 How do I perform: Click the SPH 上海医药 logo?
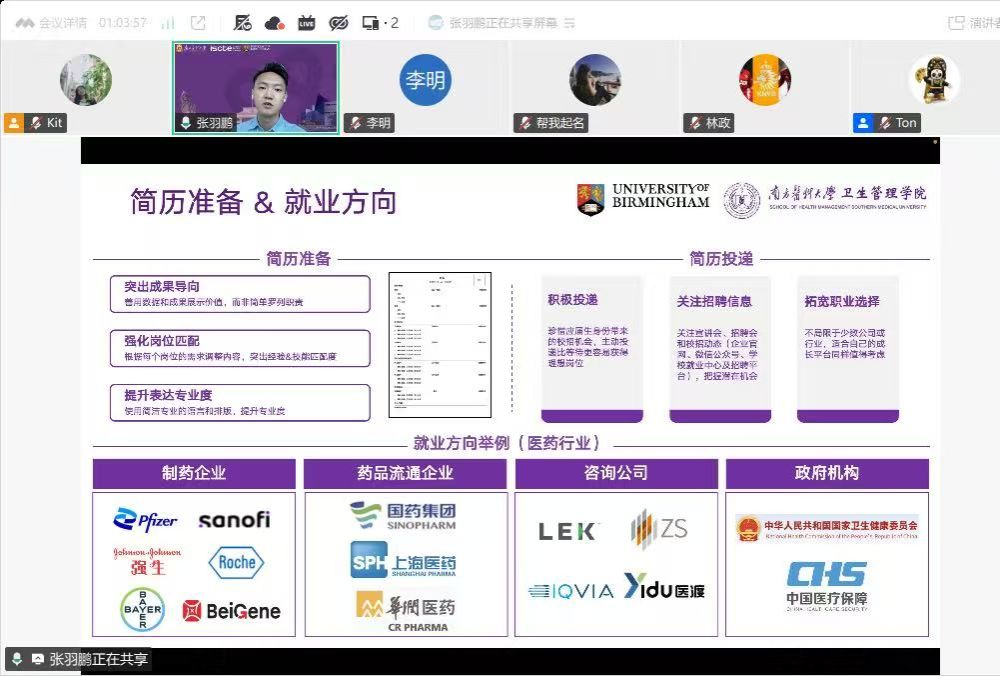pos(403,560)
